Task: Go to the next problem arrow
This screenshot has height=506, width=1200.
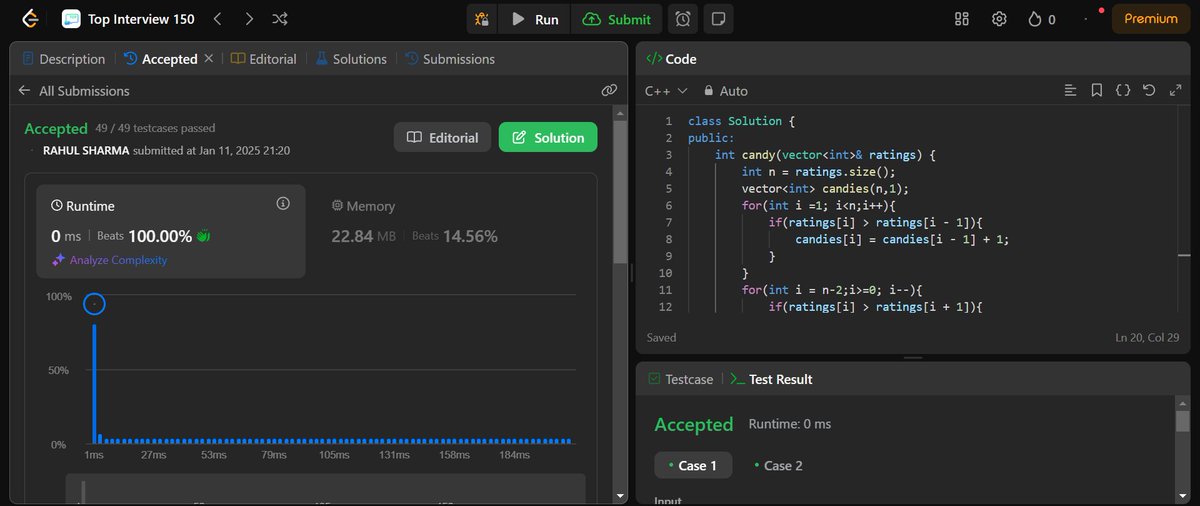Action: pyautogui.click(x=249, y=19)
